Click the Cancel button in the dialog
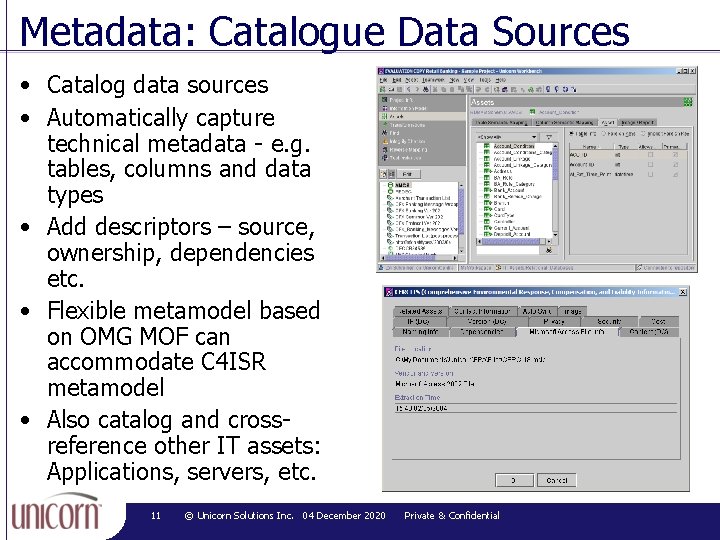720x540 pixels. (557, 480)
